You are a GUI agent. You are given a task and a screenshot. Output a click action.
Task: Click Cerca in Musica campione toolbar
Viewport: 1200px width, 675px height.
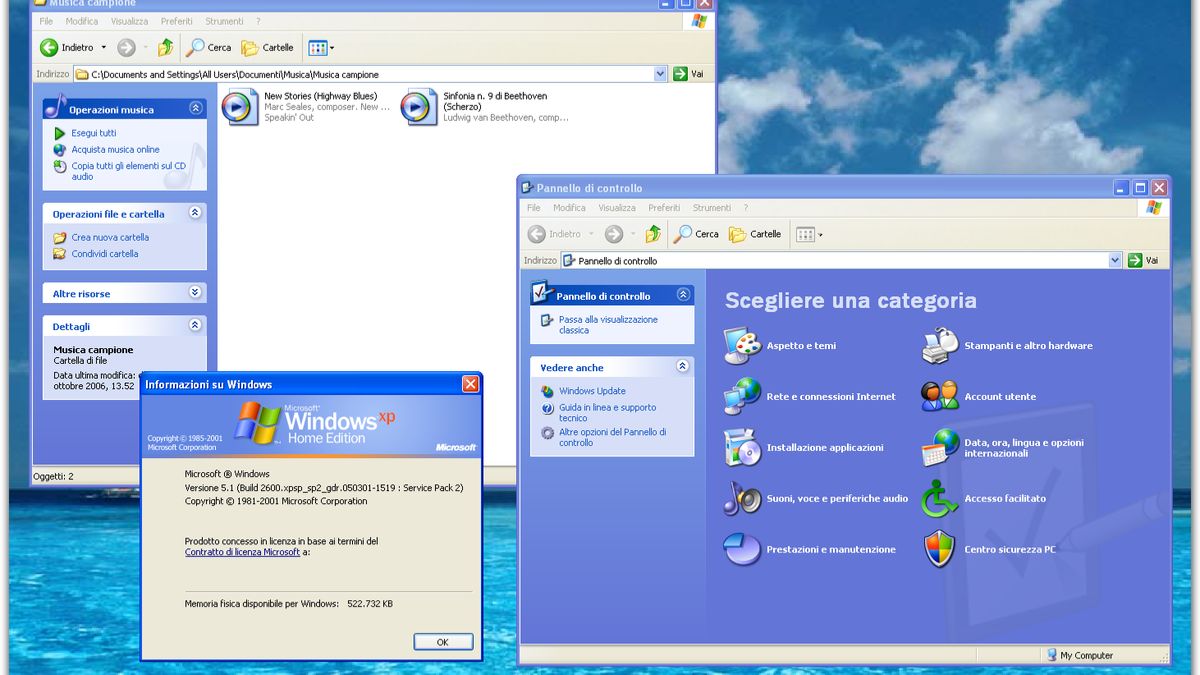[x=209, y=47]
